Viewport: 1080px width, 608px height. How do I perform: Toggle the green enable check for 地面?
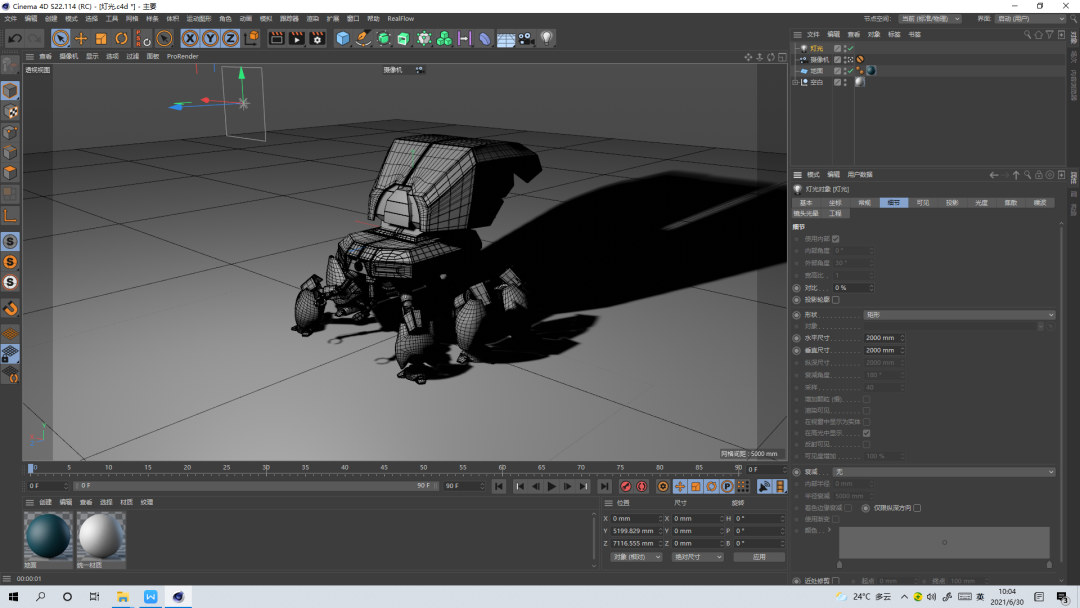pyautogui.click(x=851, y=70)
